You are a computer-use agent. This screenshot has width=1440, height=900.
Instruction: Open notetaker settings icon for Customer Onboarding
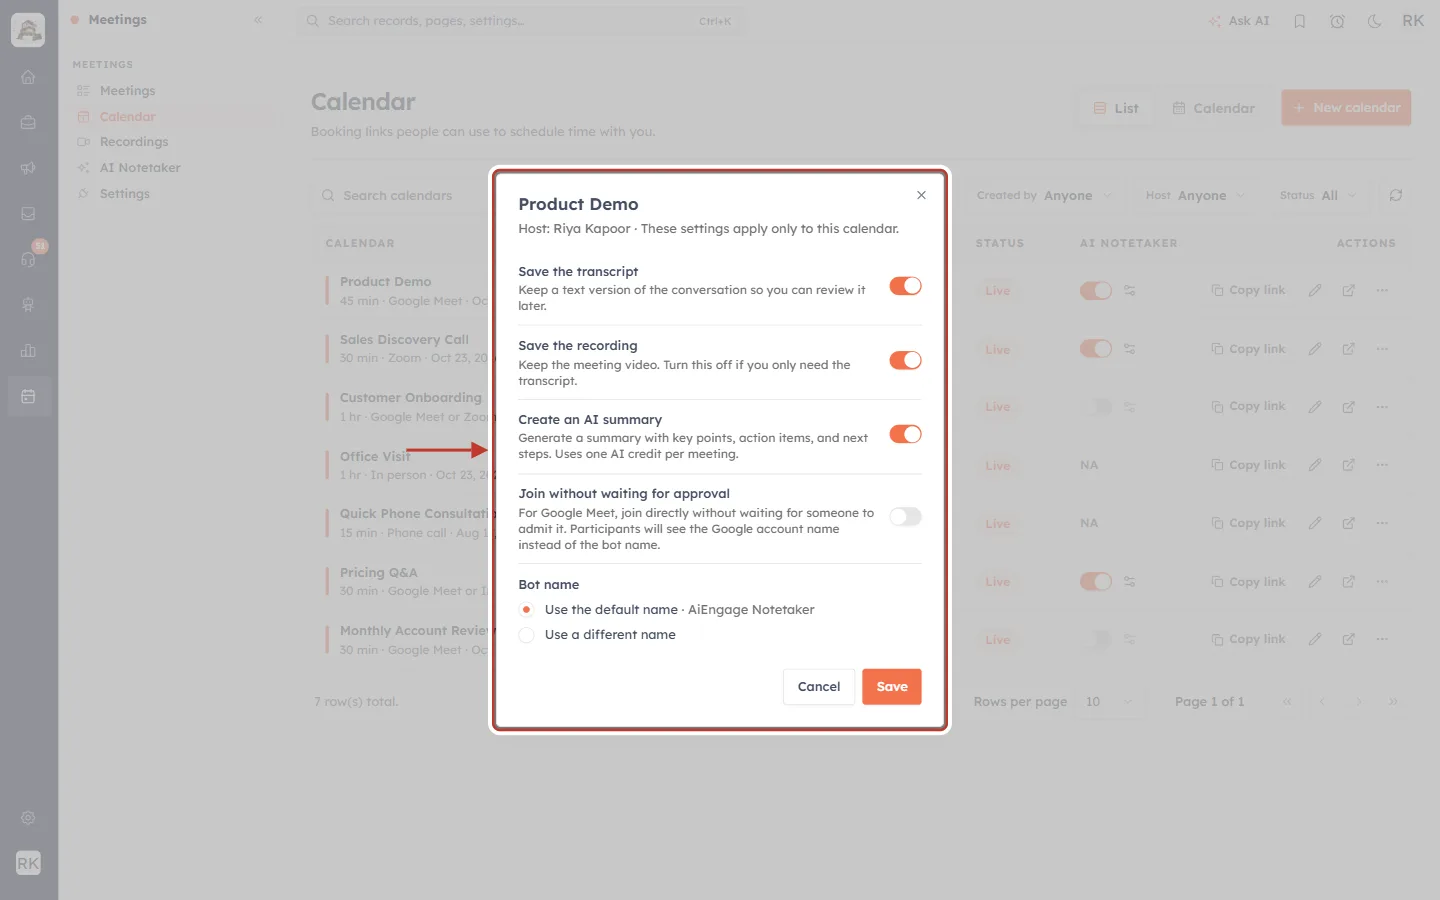coord(1129,407)
